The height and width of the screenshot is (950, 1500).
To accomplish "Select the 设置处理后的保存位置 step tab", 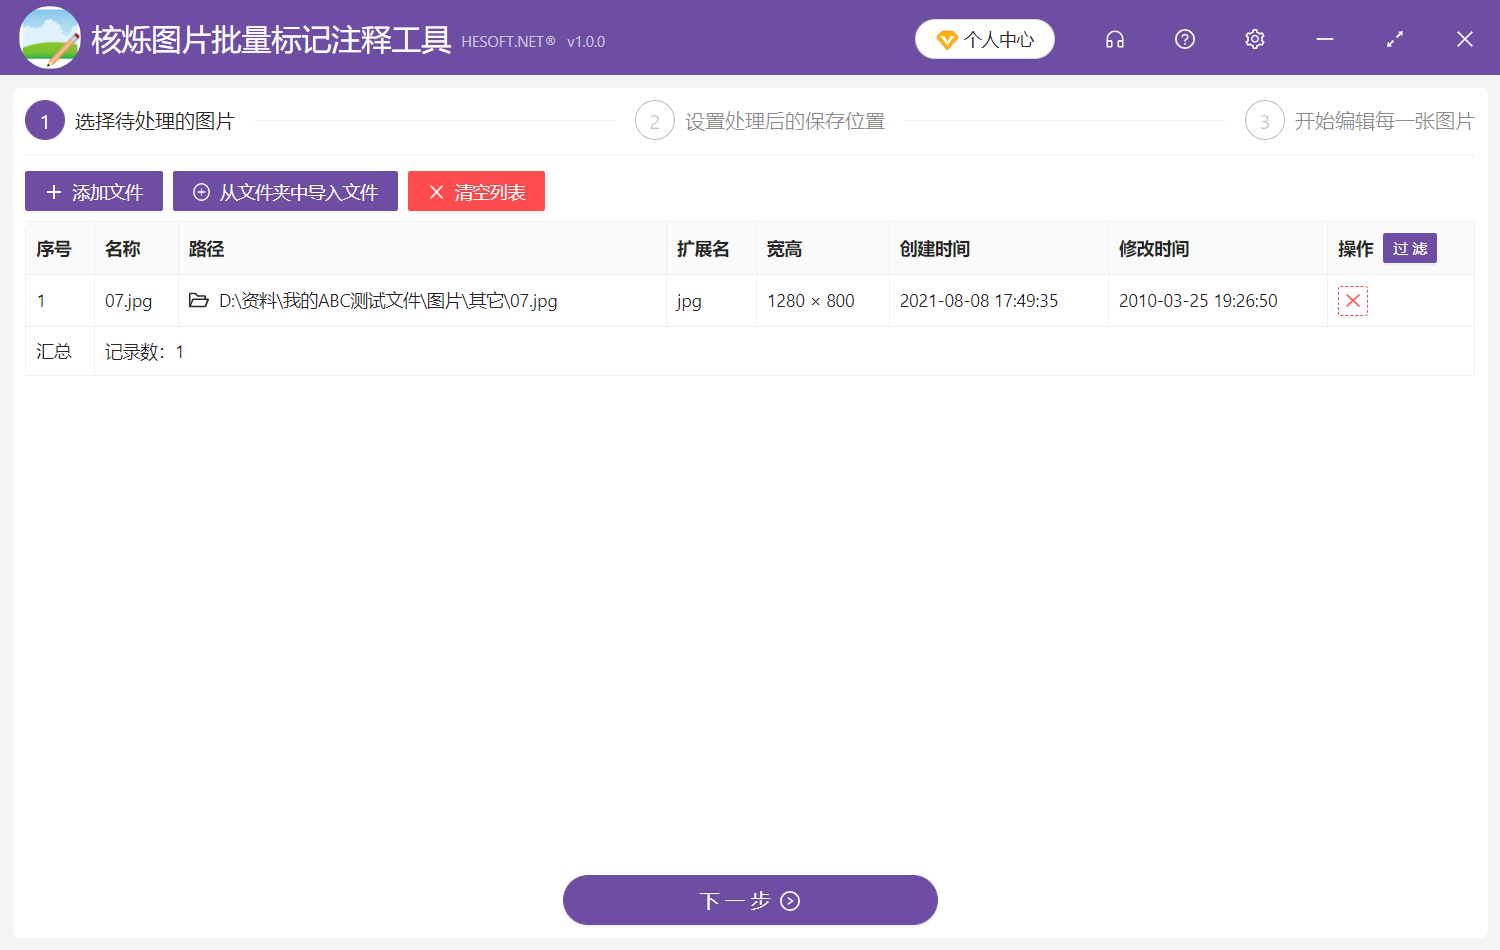I will tap(784, 121).
